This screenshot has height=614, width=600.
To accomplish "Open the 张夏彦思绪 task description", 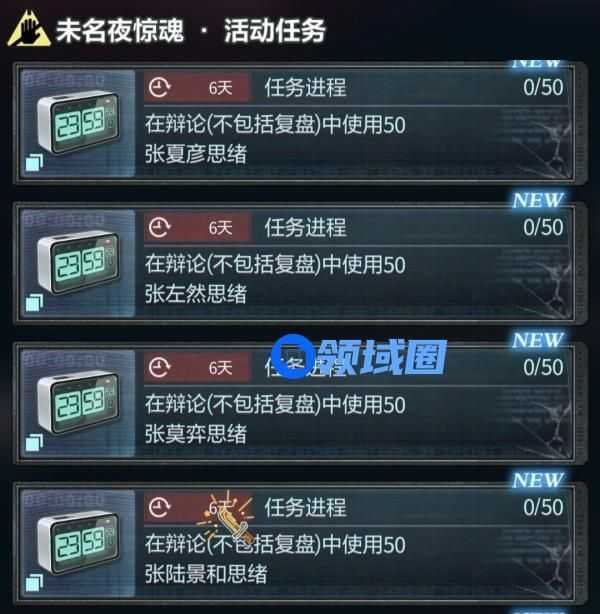I will tap(275, 139).
